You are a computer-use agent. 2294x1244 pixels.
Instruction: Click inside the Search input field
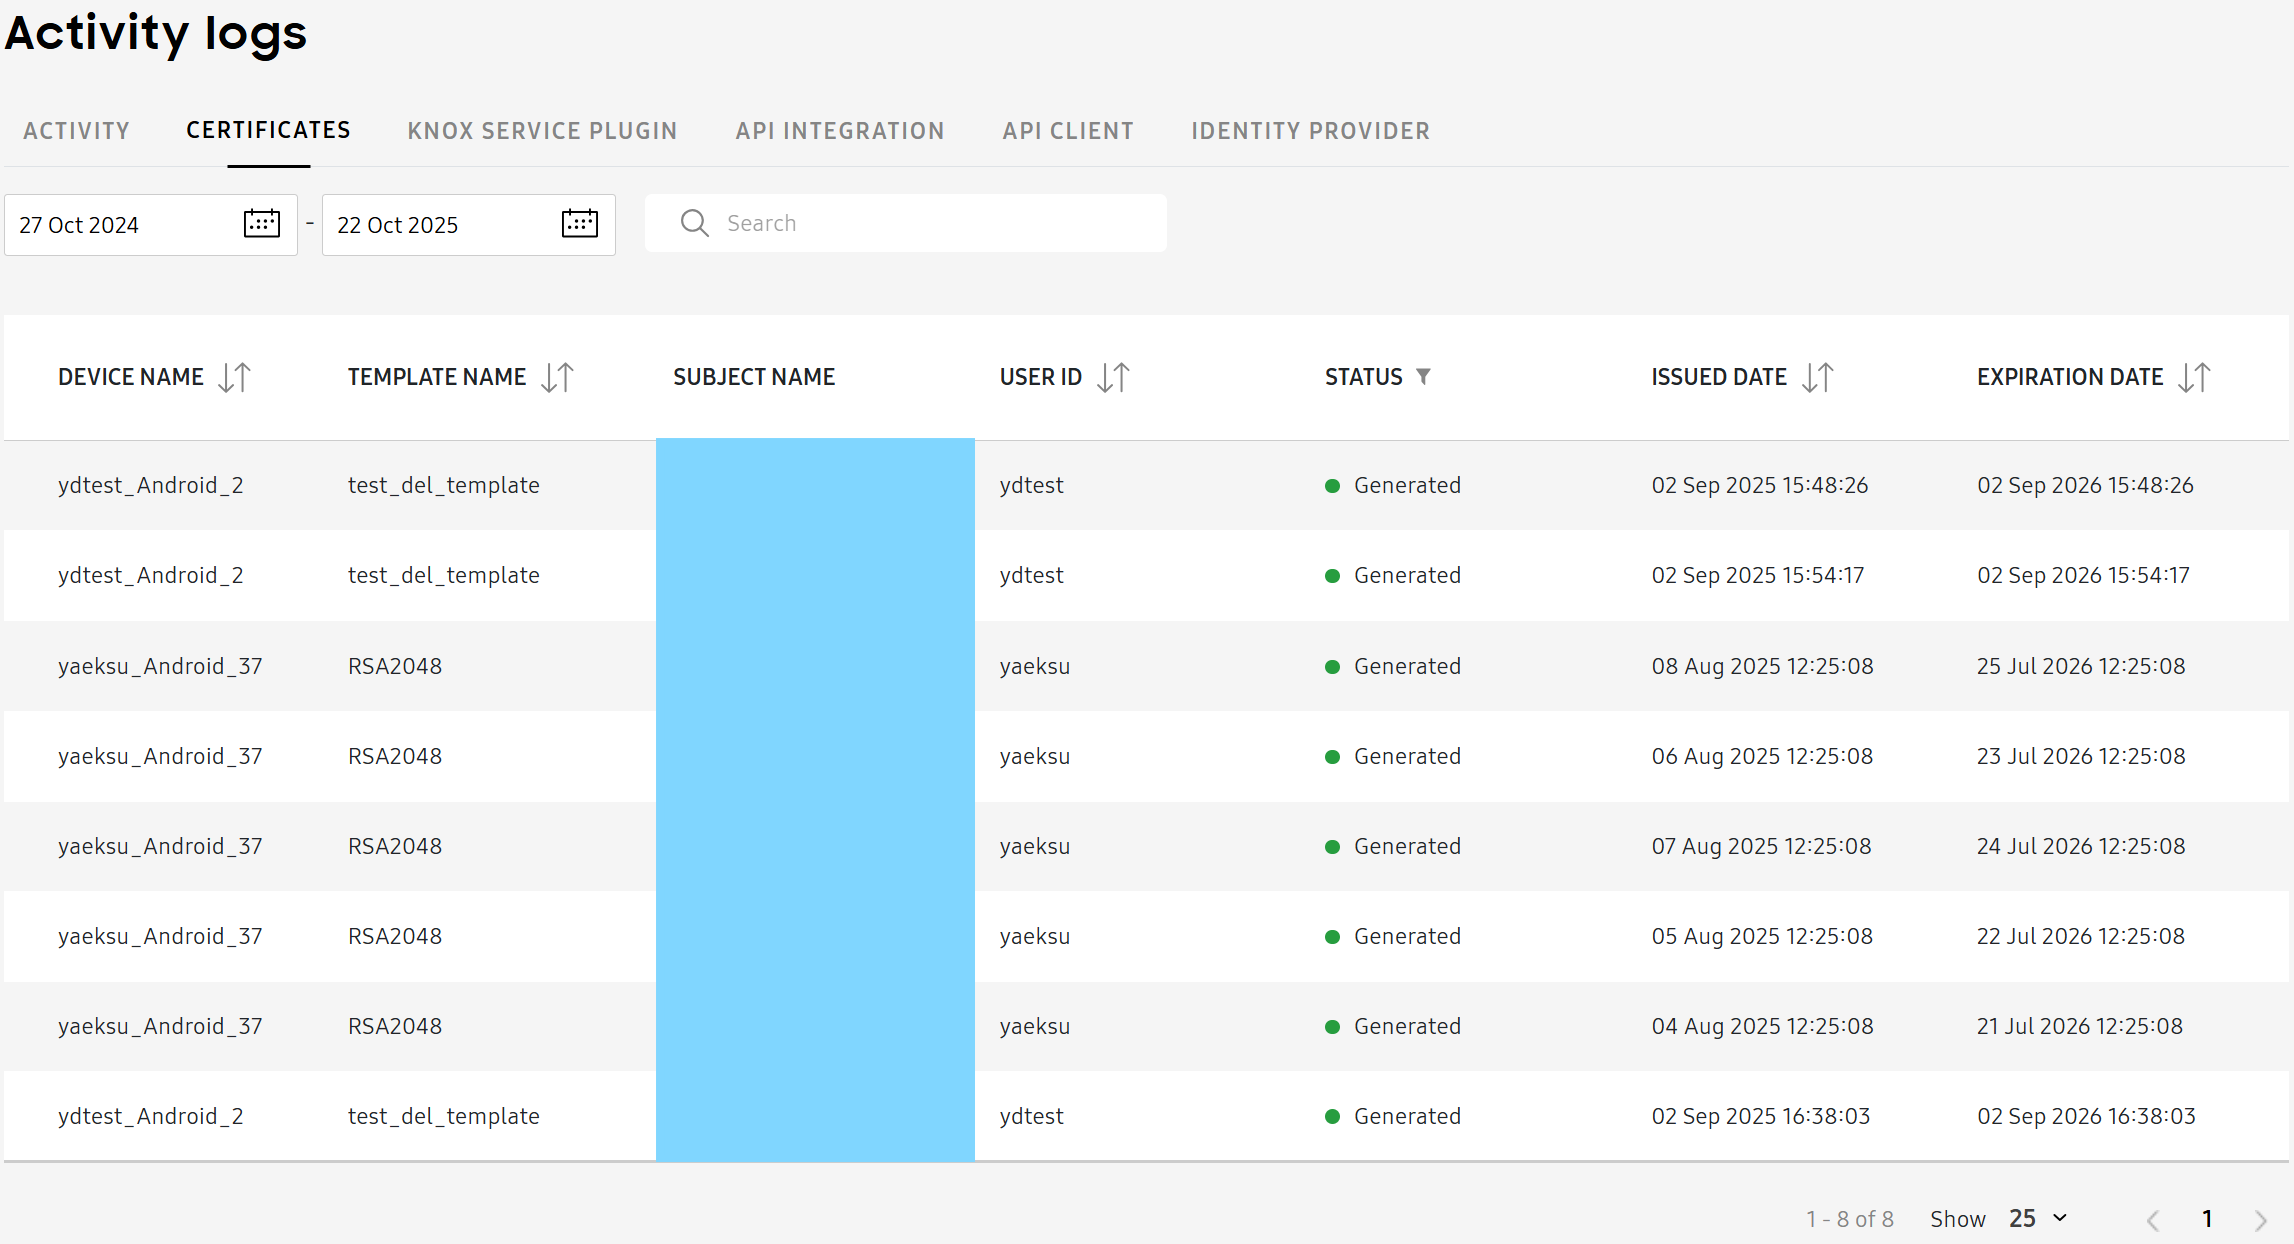click(x=900, y=222)
